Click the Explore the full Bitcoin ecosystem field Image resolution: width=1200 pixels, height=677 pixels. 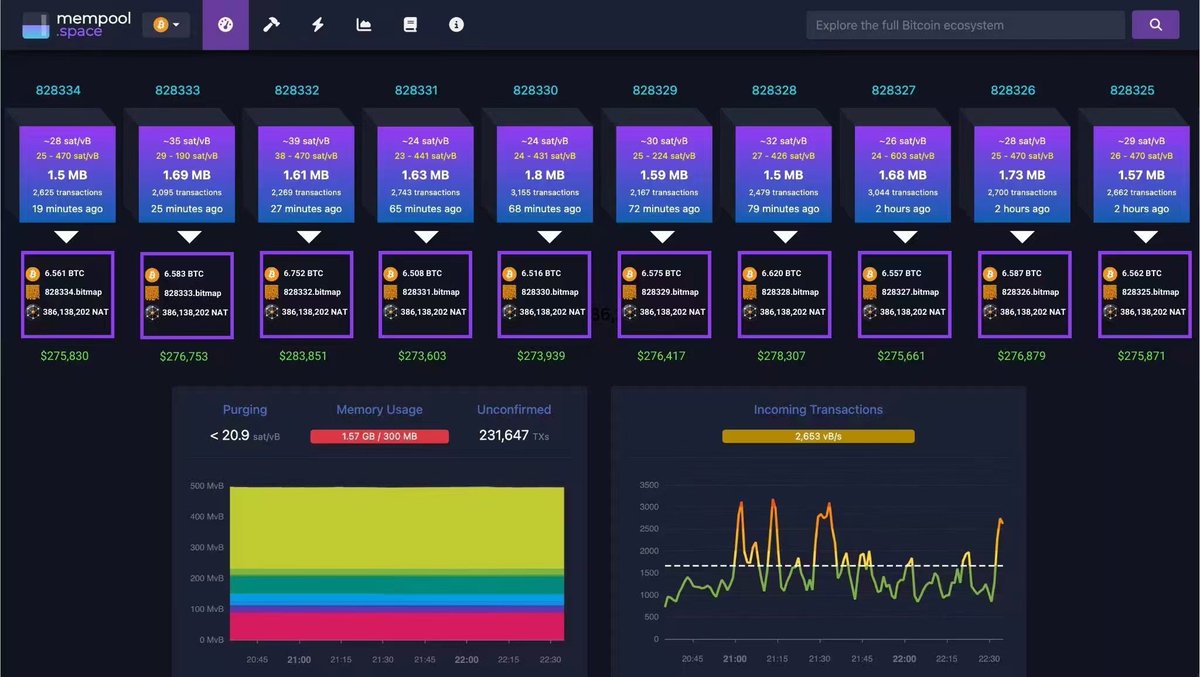[x=964, y=24]
